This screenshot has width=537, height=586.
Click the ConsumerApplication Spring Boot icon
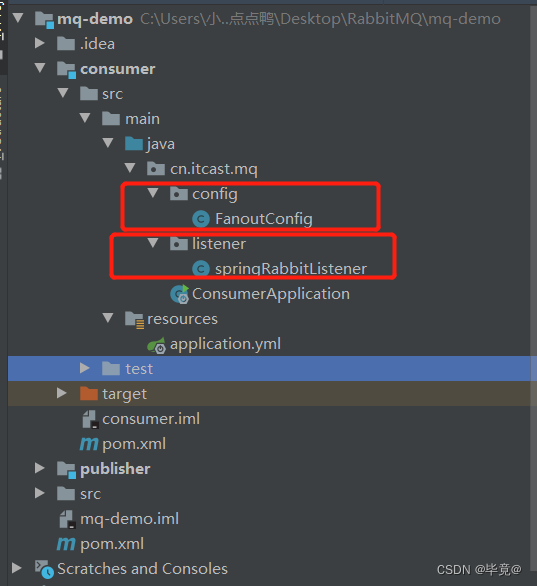pos(180,294)
